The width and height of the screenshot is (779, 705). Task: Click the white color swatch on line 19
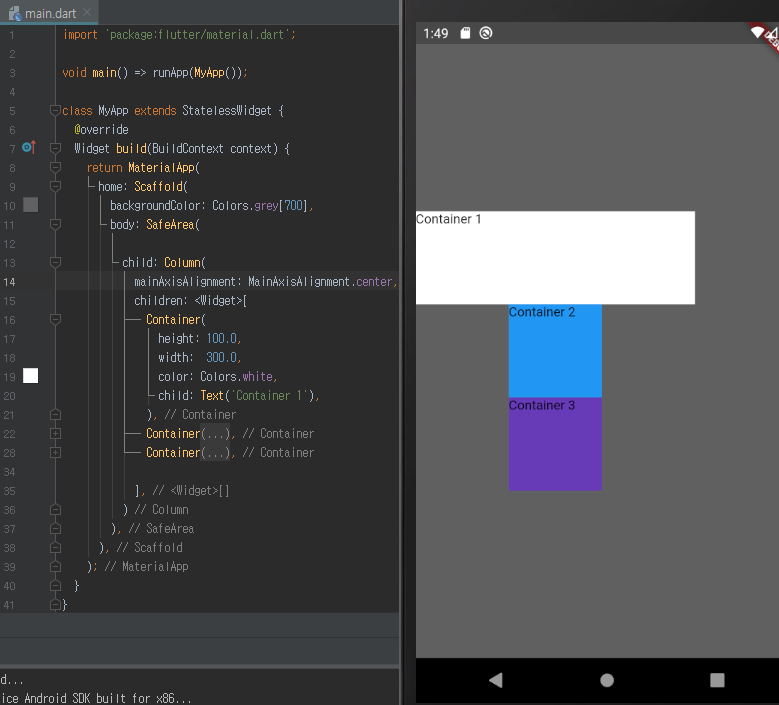tap(30, 376)
